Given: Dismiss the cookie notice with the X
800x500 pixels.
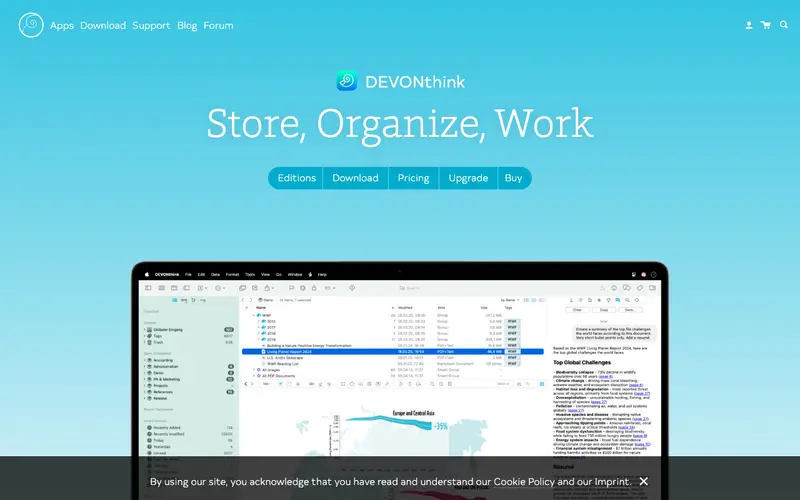Looking at the screenshot, I should click(x=644, y=481).
